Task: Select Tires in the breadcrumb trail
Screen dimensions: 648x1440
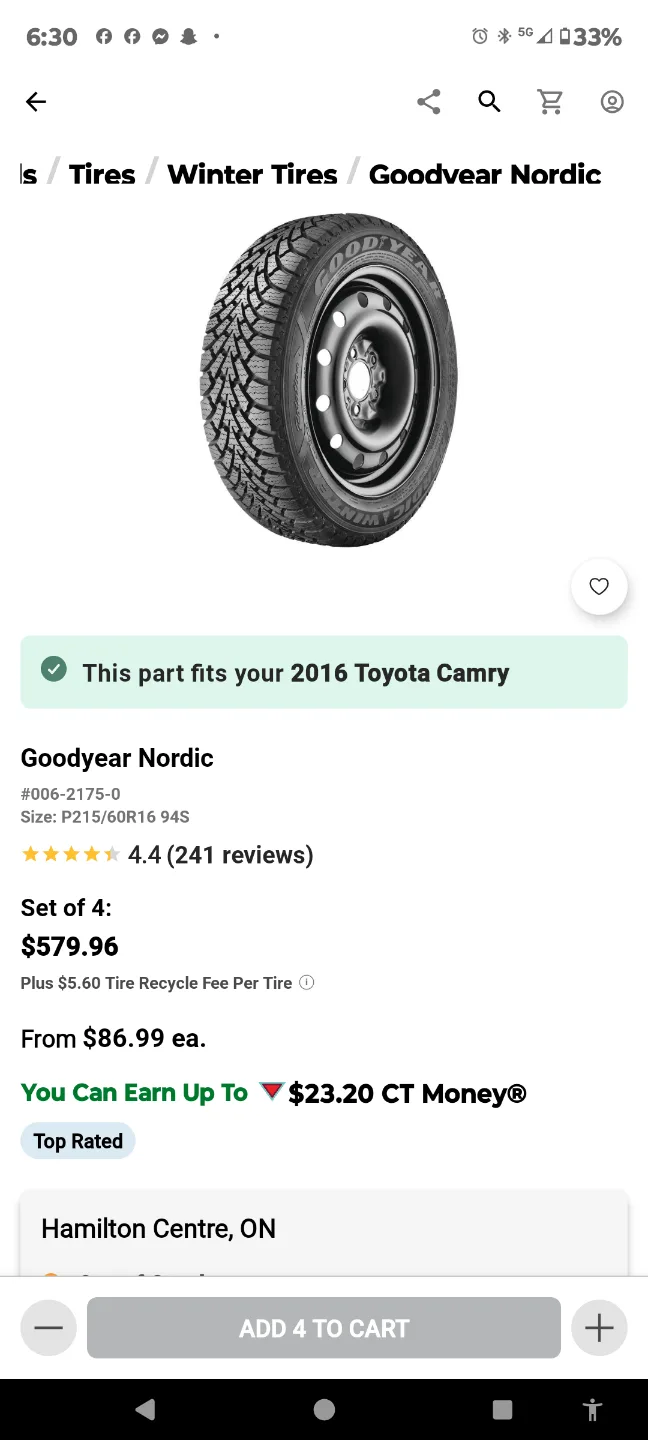Action: (x=101, y=174)
